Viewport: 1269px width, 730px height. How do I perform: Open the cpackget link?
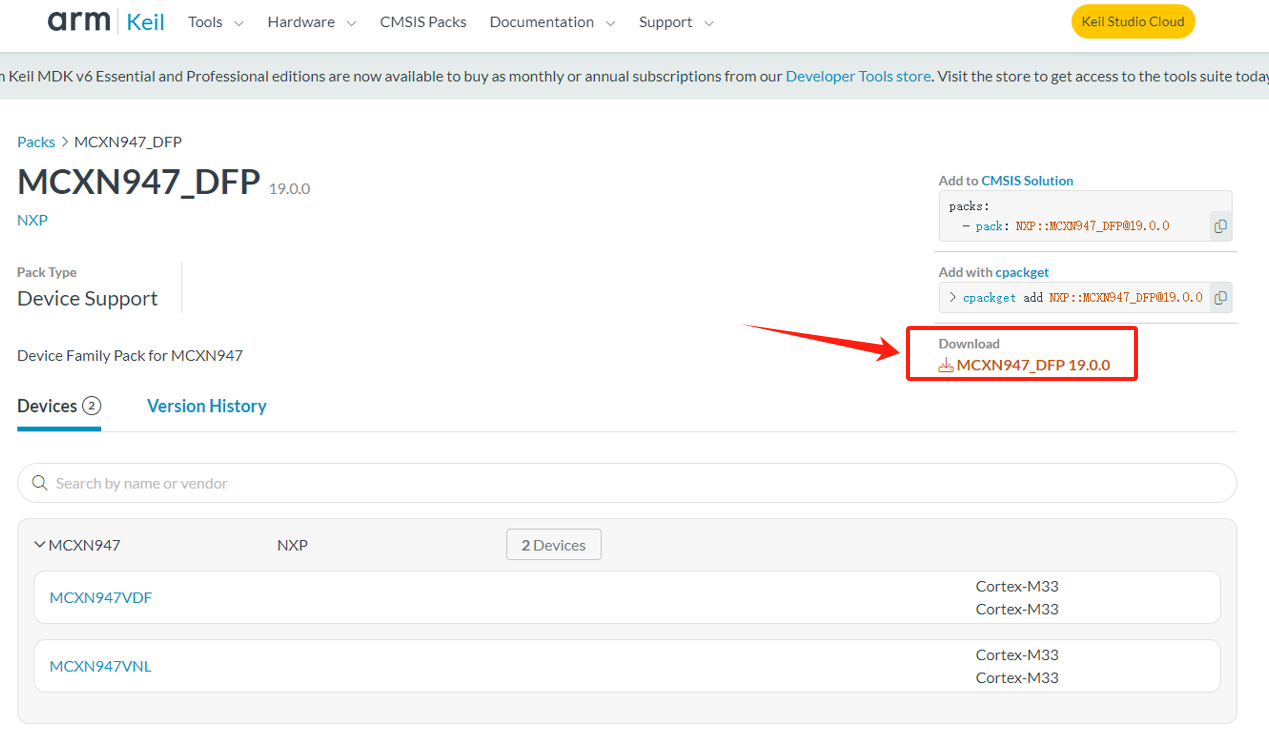1022,272
